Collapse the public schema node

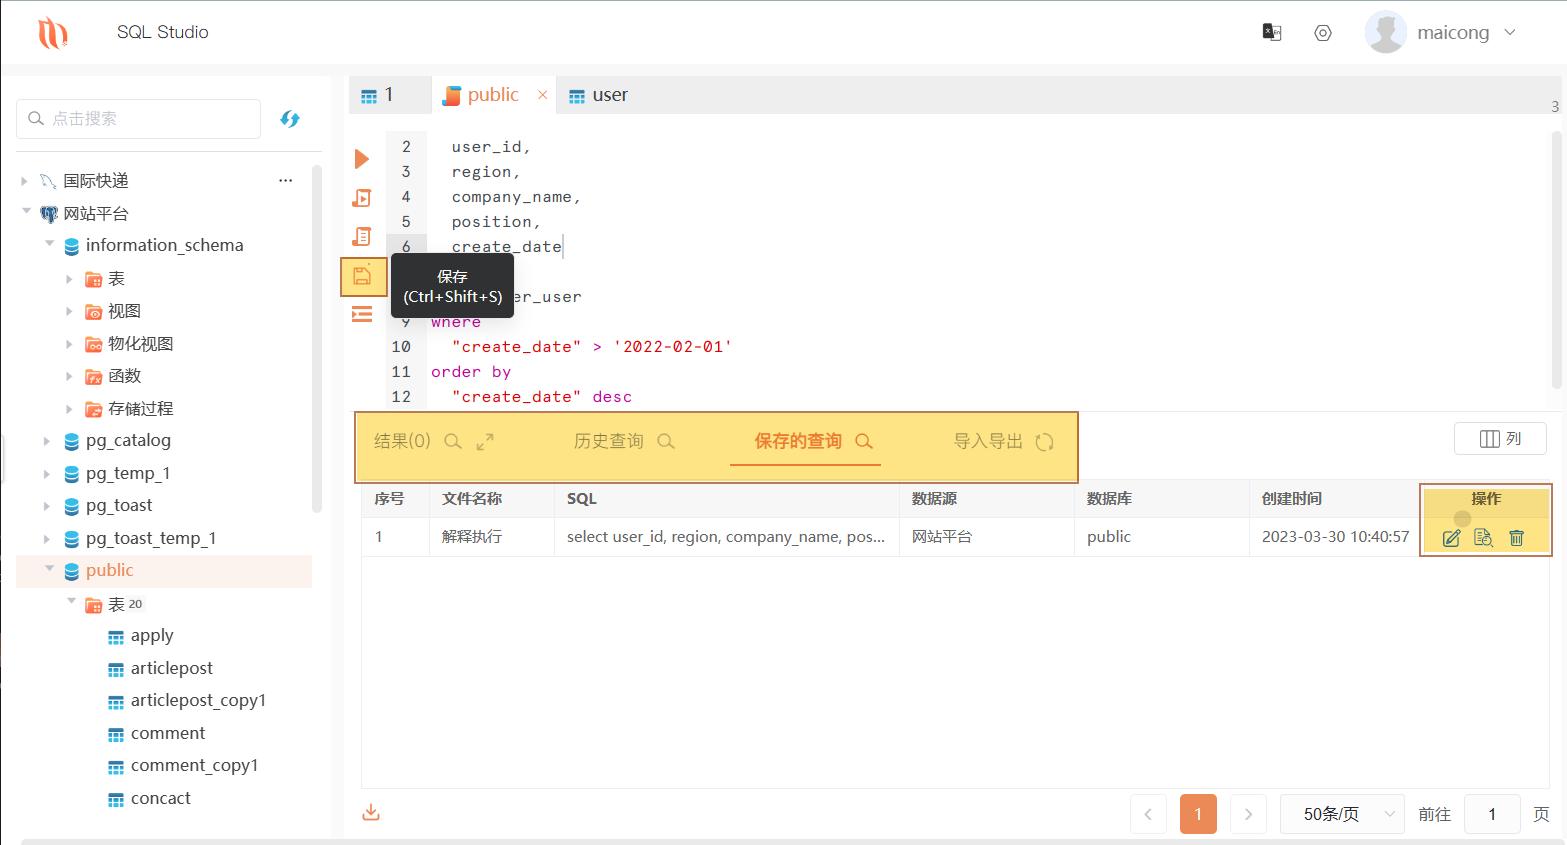pyautogui.click(x=49, y=569)
